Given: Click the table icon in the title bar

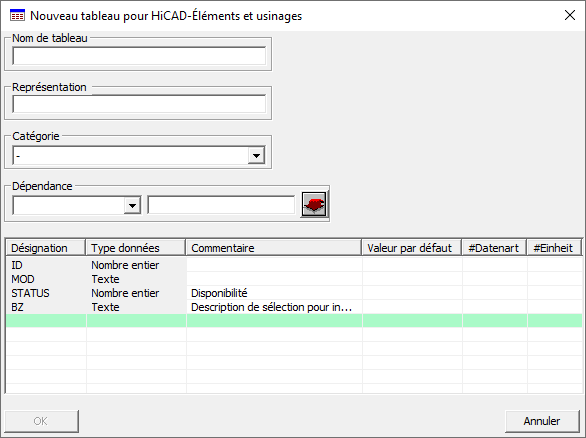Looking at the screenshot, I should point(17,15).
